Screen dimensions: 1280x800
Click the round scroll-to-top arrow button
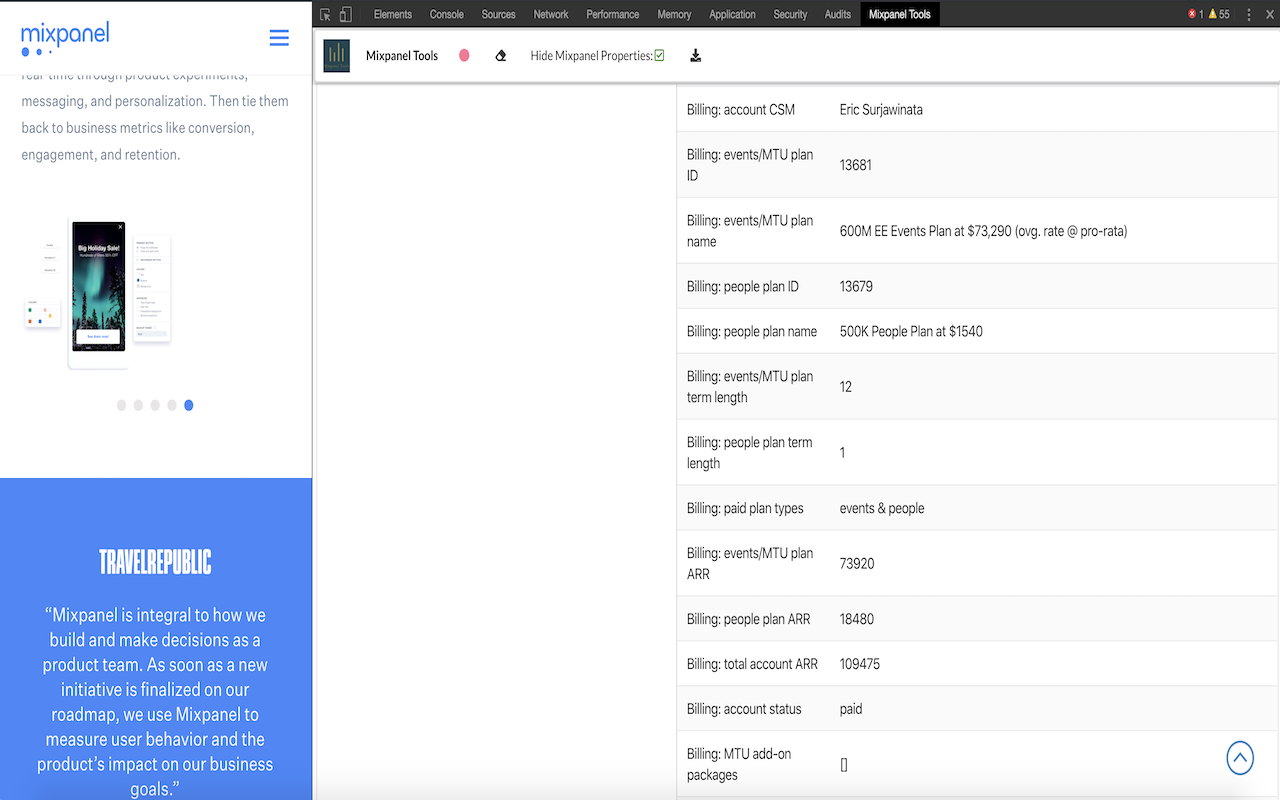pos(1240,758)
